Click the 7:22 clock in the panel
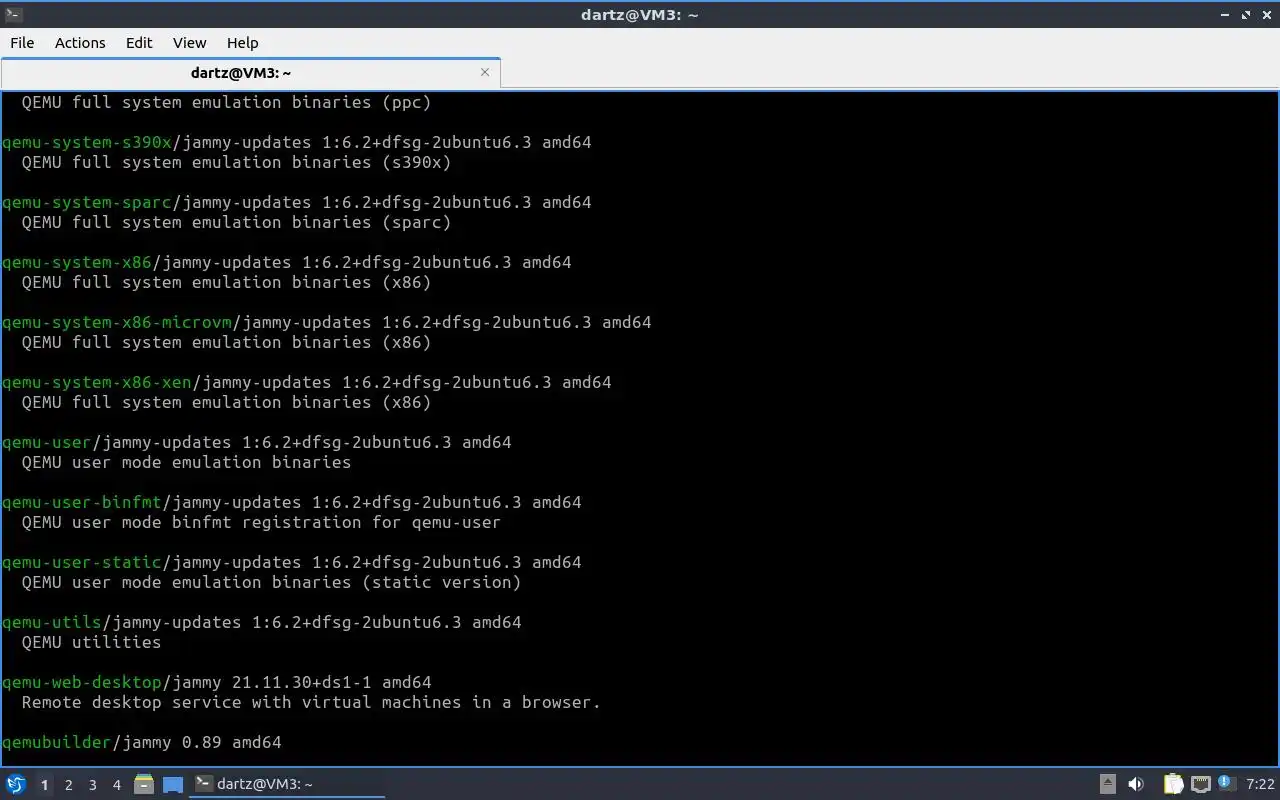Screen dimensions: 1280x800 tap(1260, 784)
